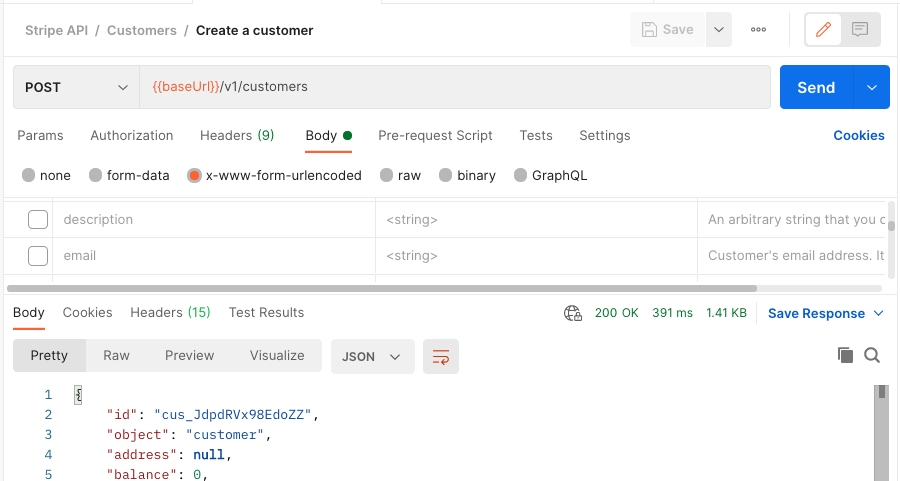Click the three-dot more actions icon
900x481 pixels.
point(759,30)
